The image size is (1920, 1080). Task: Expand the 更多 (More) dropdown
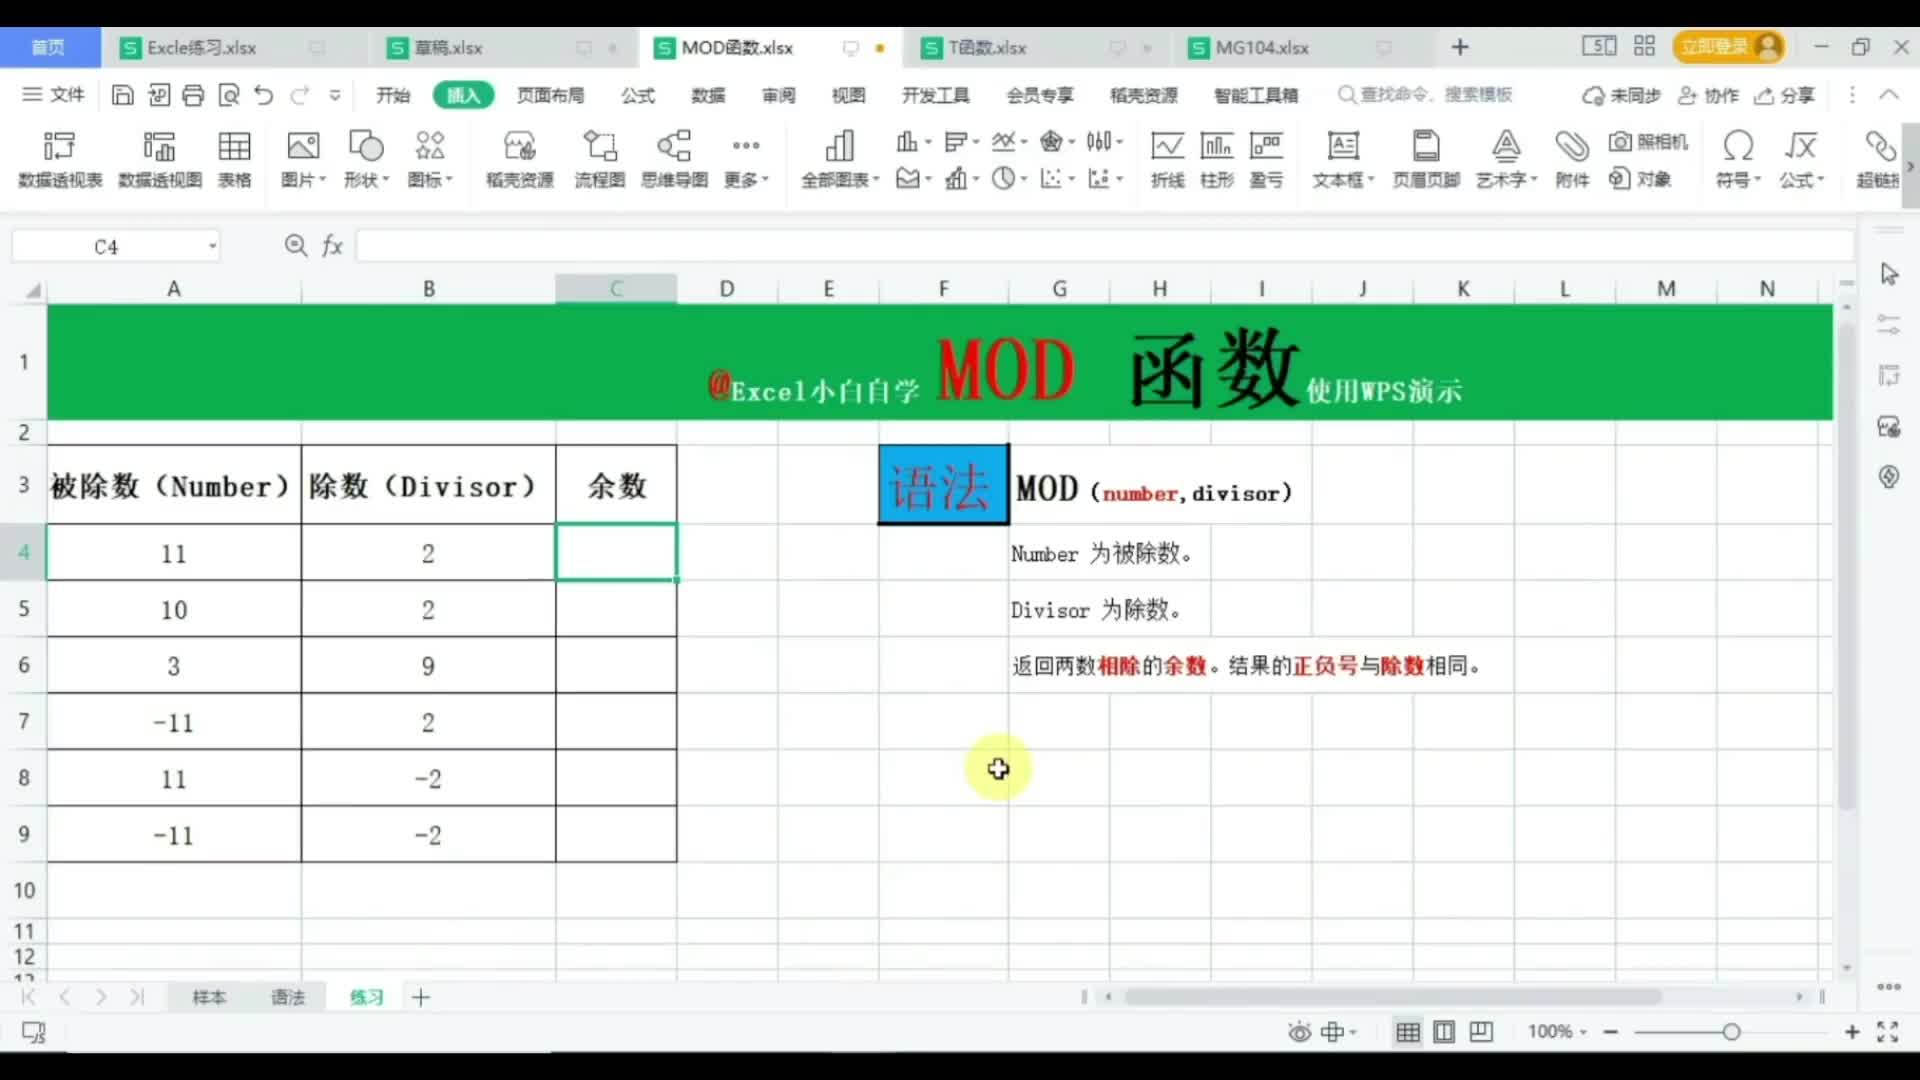[746, 158]
